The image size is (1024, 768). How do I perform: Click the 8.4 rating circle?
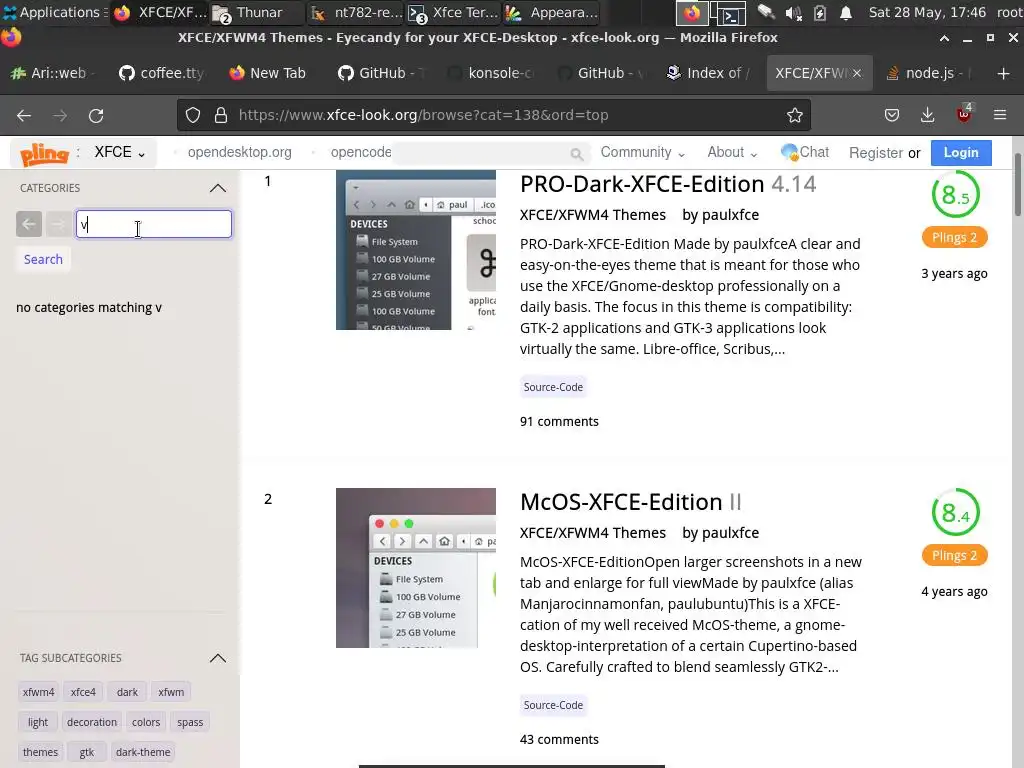(x=955, y=513)
